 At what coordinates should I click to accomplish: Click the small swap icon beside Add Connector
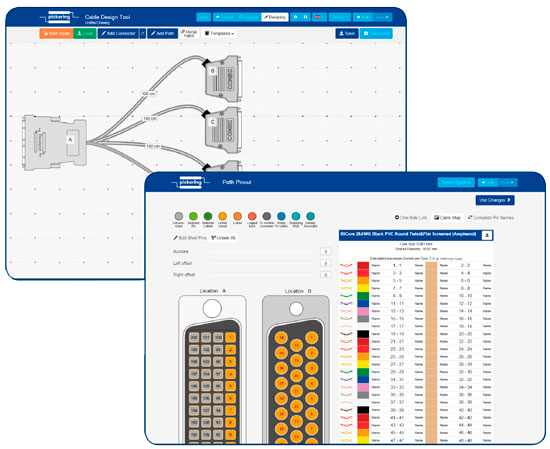[x=142, y=34]
